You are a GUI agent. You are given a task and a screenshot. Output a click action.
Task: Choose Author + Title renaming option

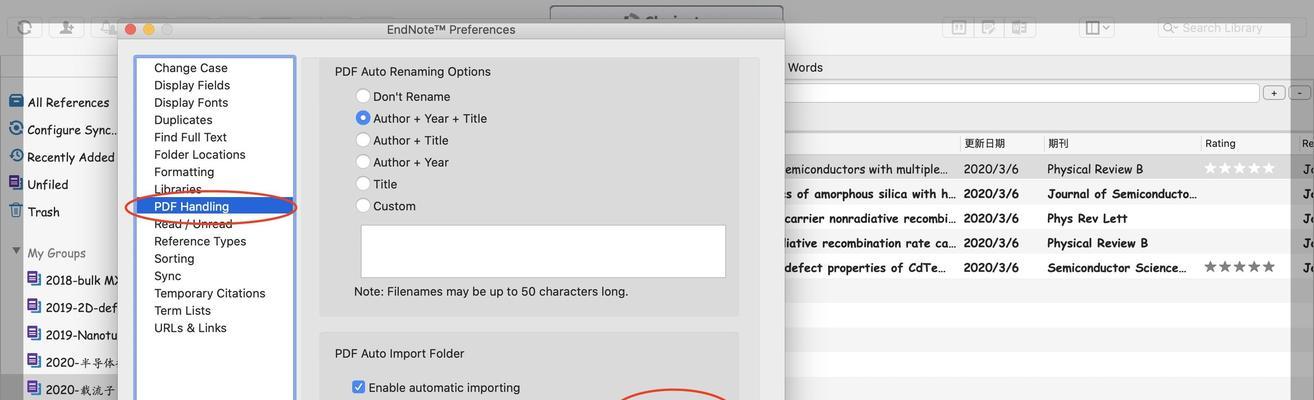[x=363, y=140]
